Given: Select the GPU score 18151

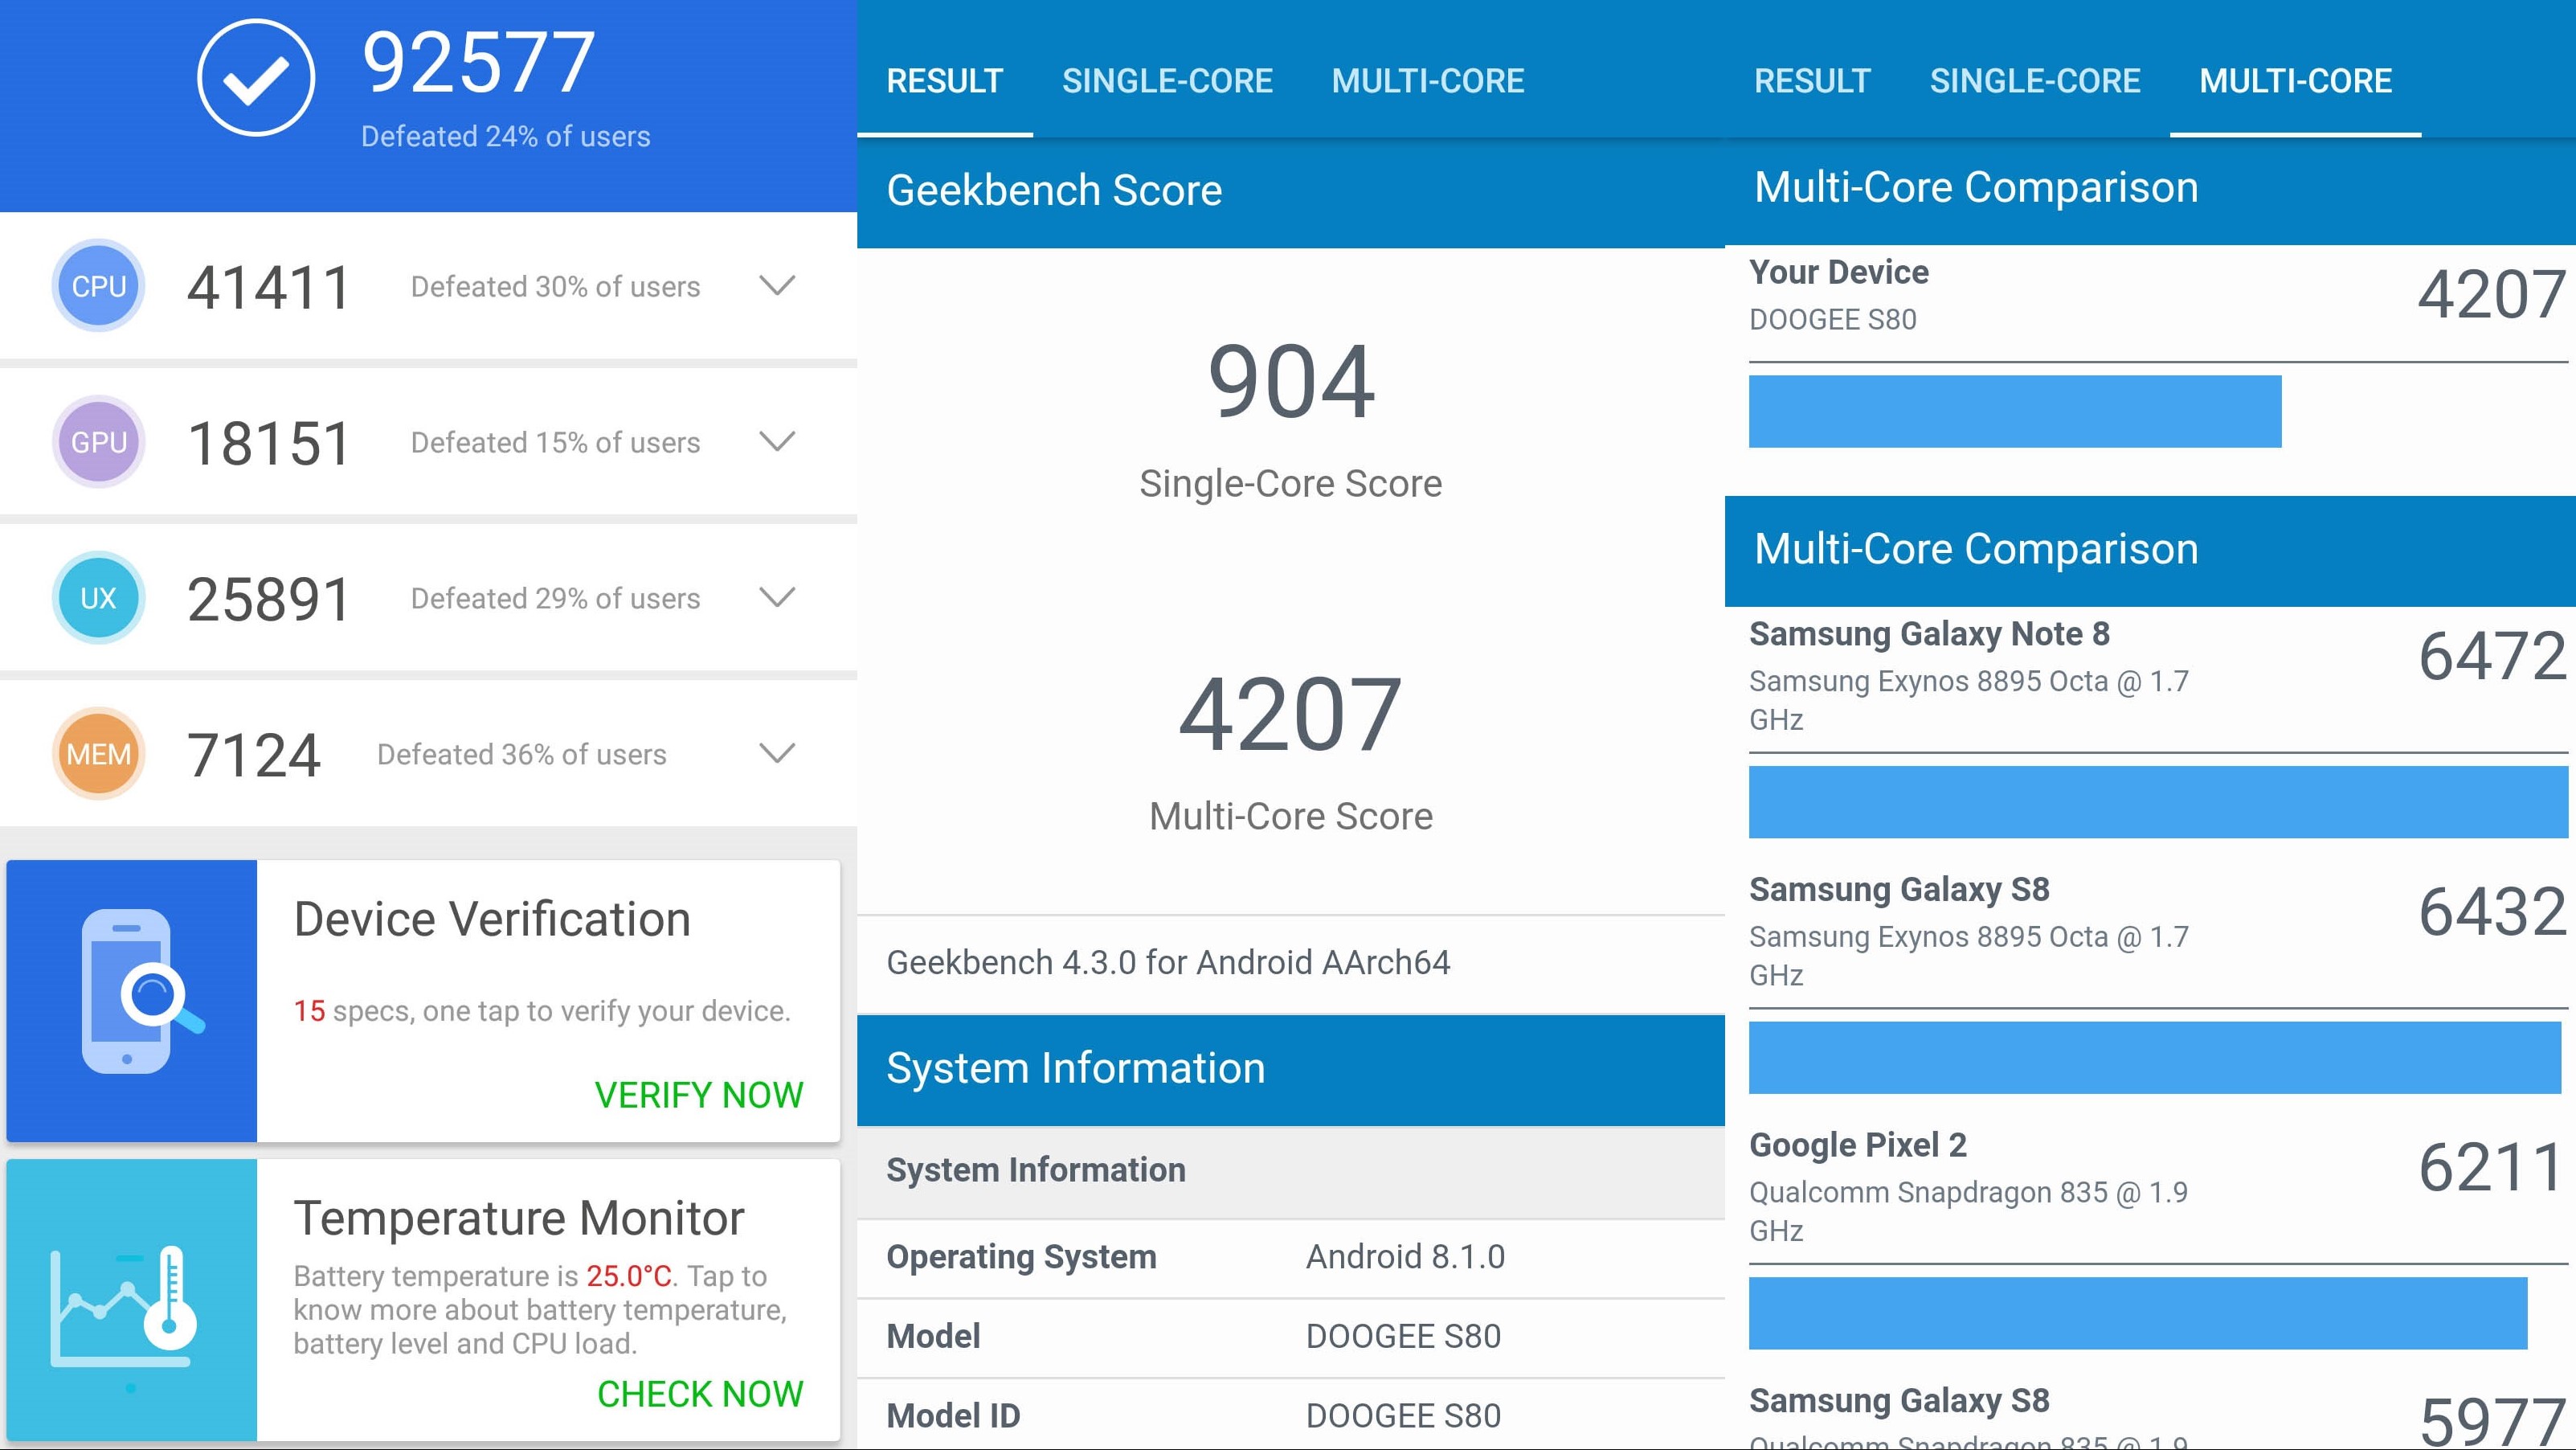Looking at the screenshot, I should pos(270,444).
